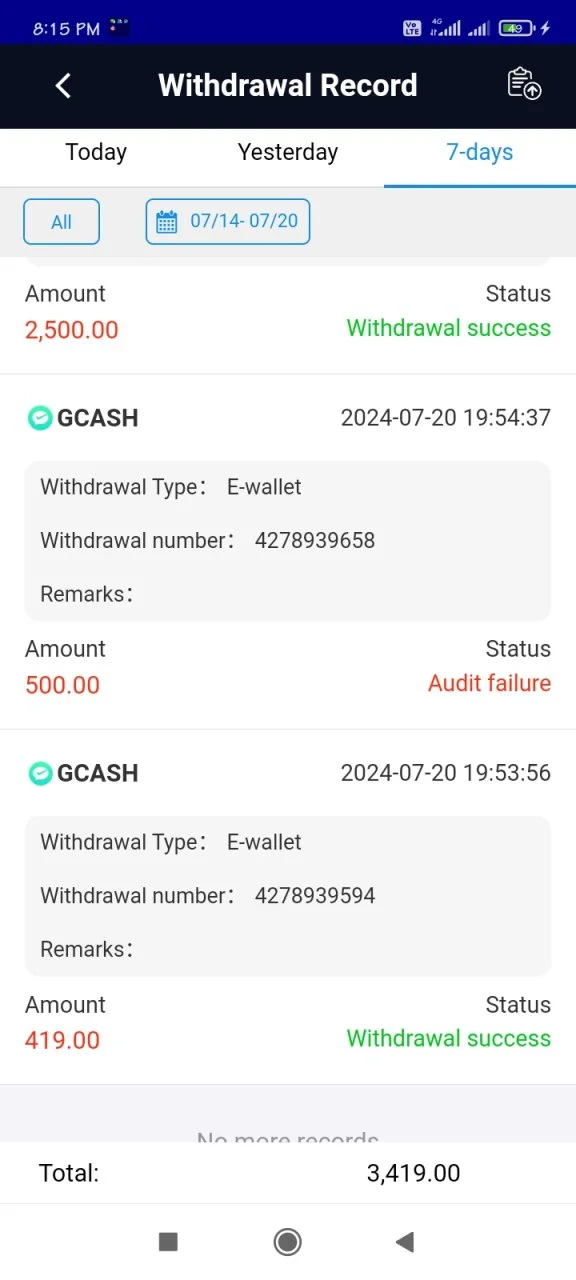This screenshot has height=1280, width=576.
Task: Switch to the Today tab
Action: tap(96, 152)
